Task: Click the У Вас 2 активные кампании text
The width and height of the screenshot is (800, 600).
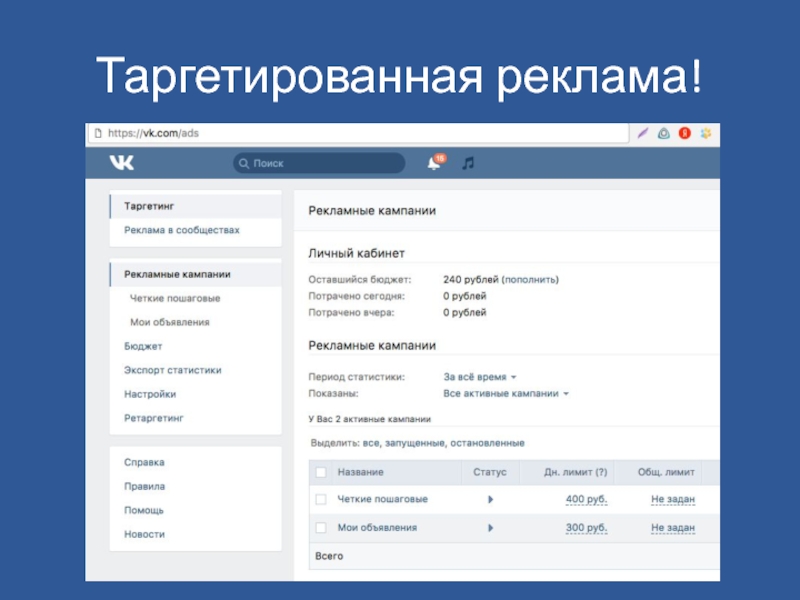Action: coord(369,419)
